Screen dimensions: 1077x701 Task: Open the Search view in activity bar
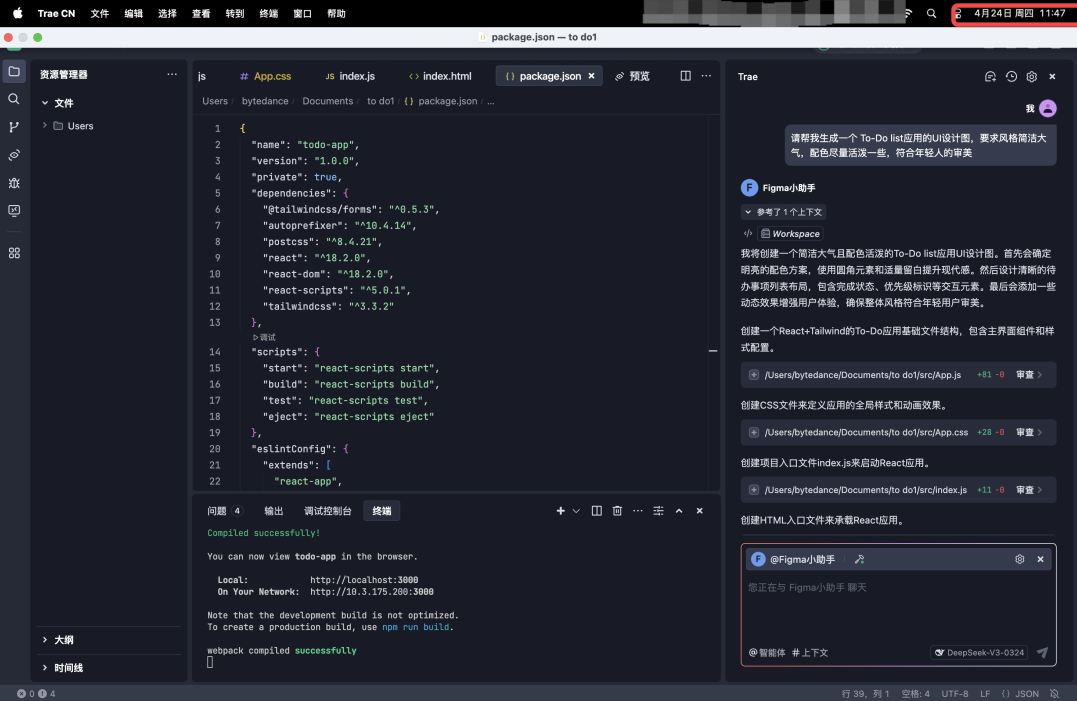[14, 99]
